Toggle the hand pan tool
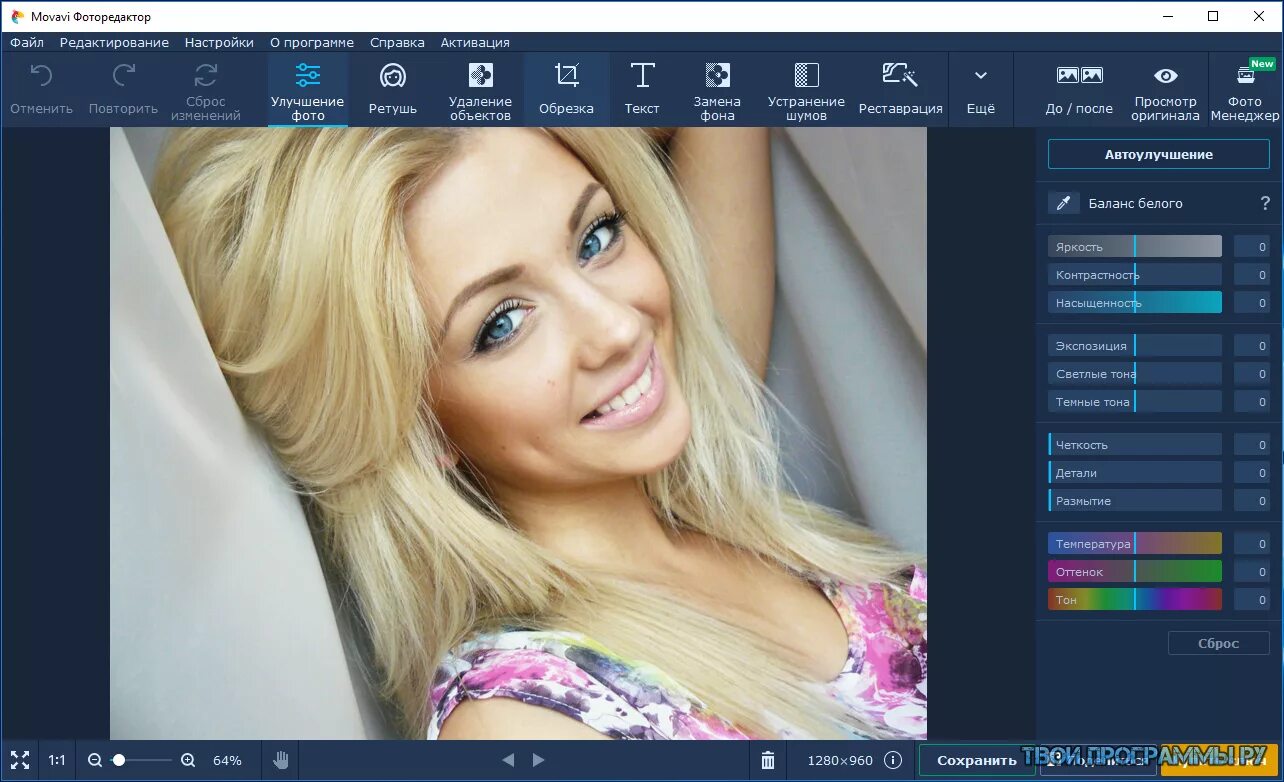Screen dimensions: 1284x782 pos(281,760)
